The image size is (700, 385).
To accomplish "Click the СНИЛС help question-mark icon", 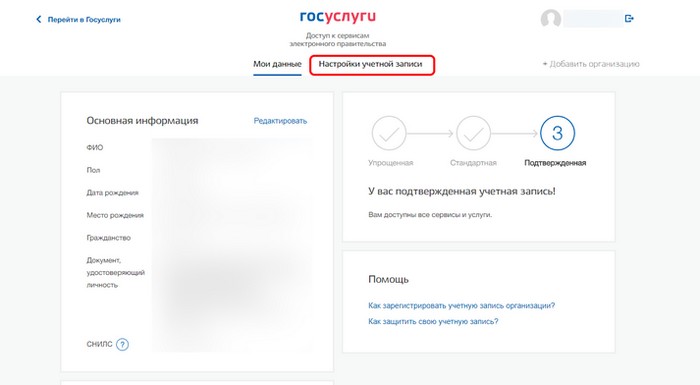I will point(122,344).
